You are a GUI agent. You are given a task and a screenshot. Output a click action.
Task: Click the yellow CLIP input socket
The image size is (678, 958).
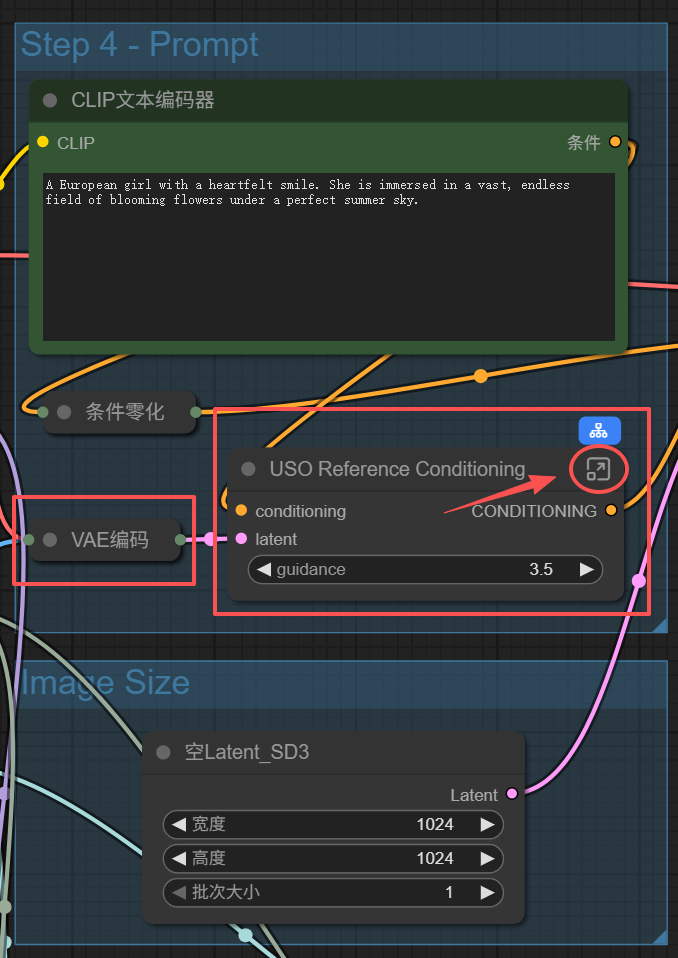tap(43, 142)
